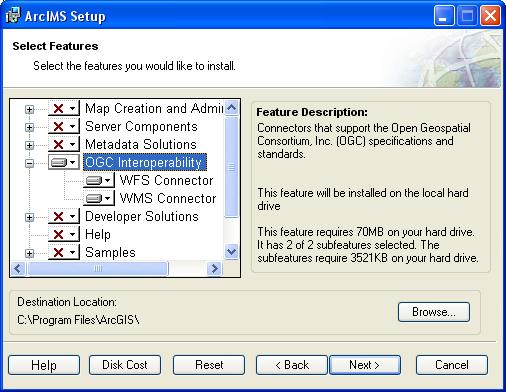
Task: Open the Disk Cost dialog
Action: (125, 365)
